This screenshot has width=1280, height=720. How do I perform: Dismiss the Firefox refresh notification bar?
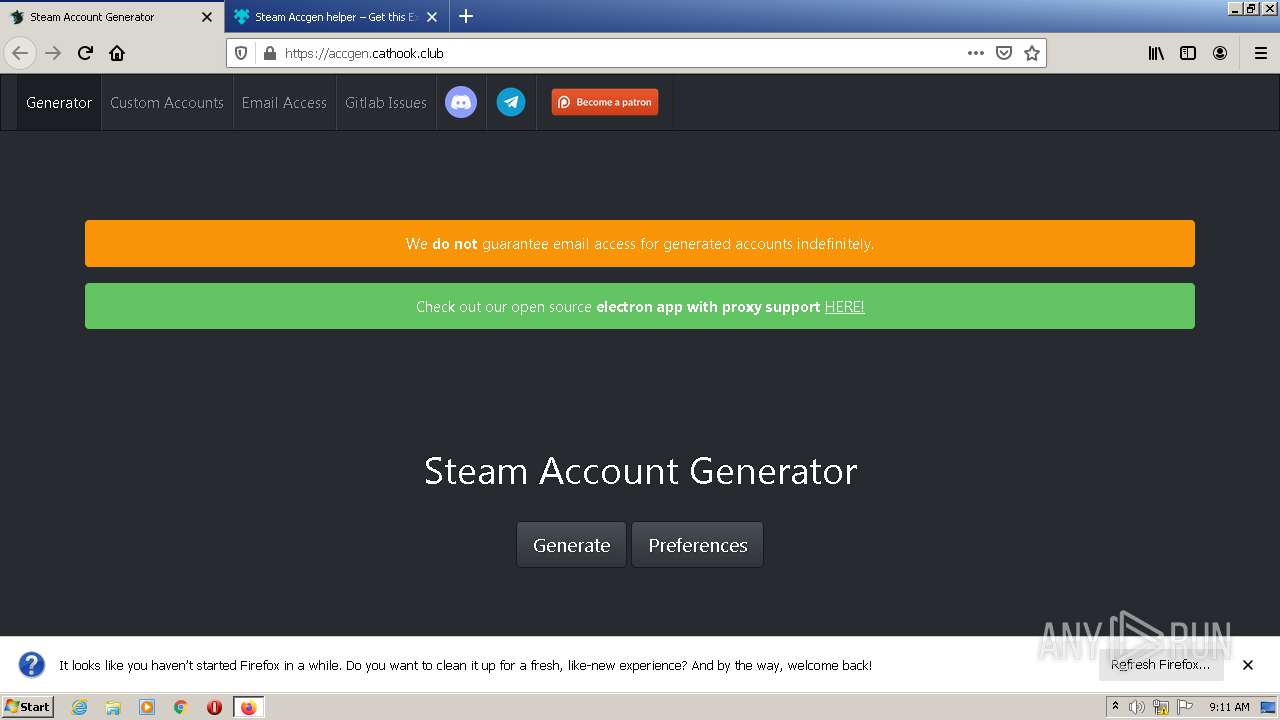coord(1248,665)
